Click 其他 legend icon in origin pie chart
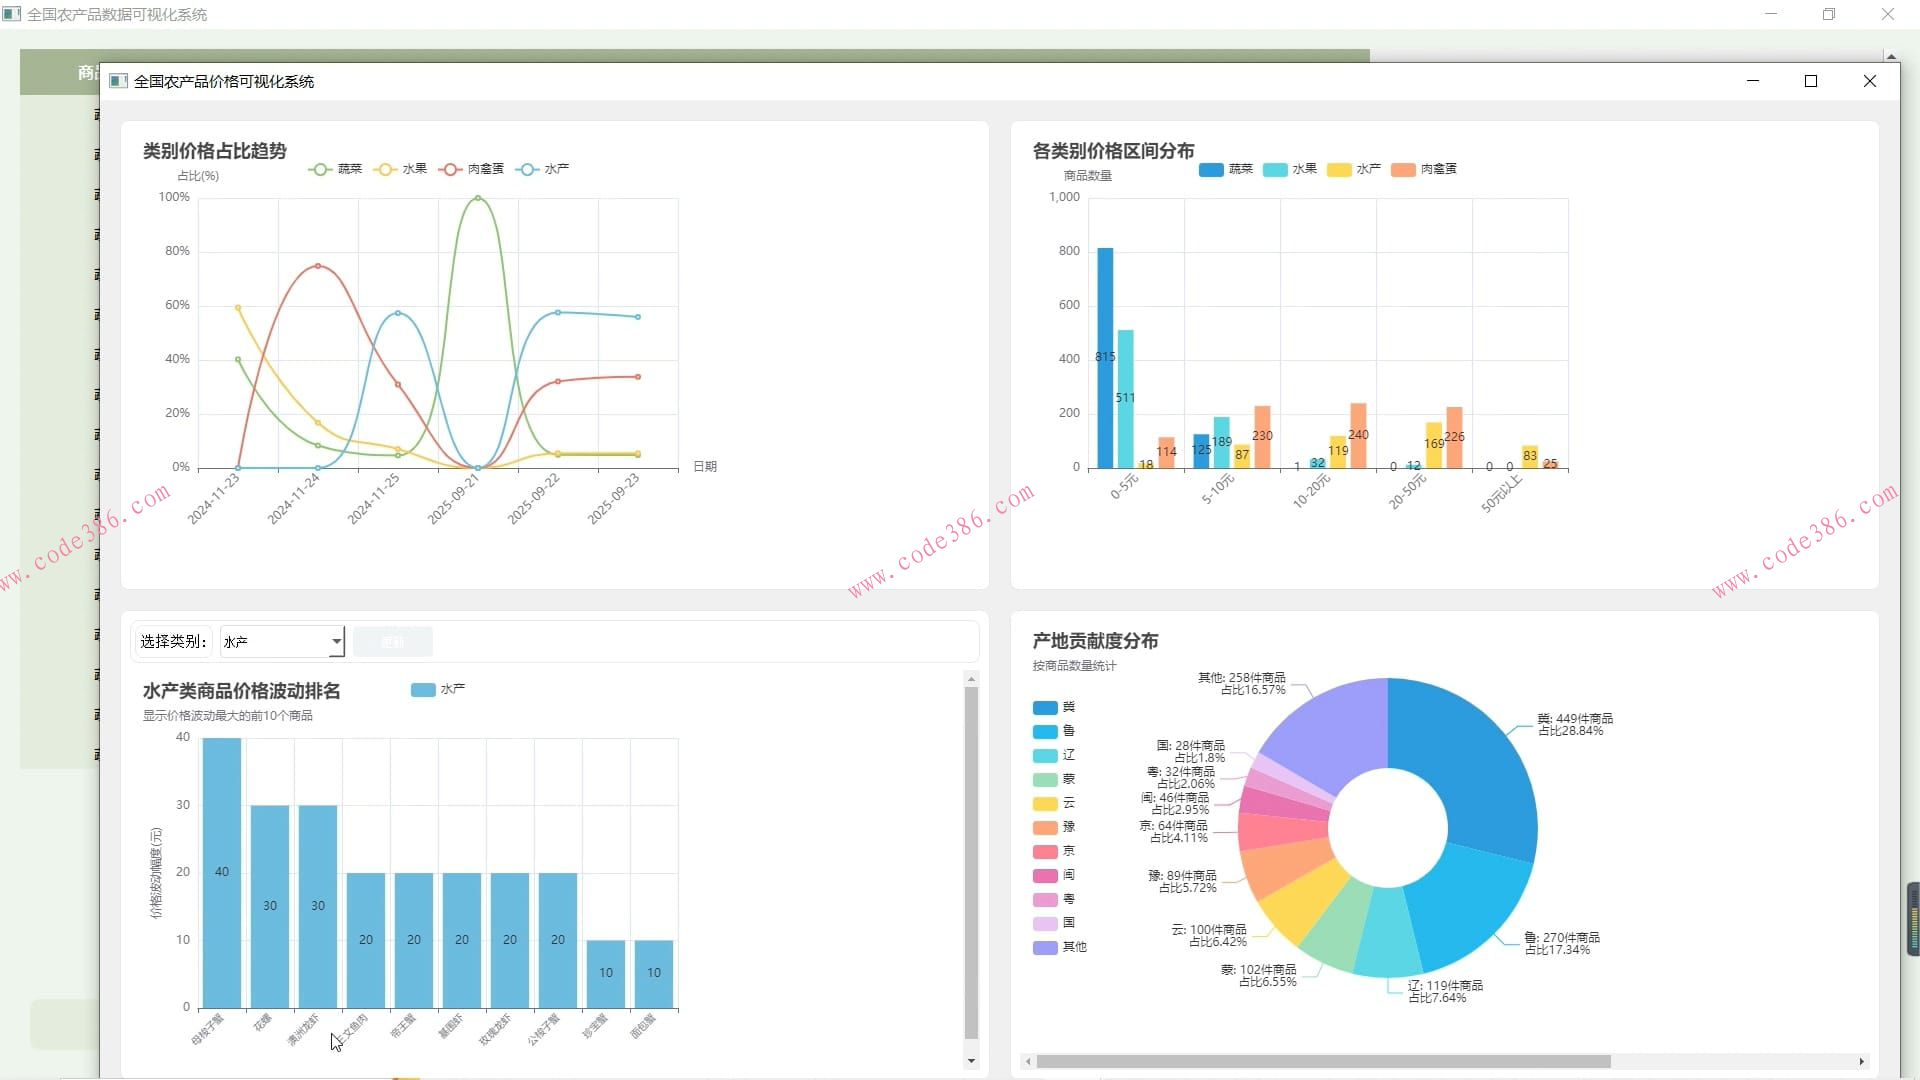1920x1080 pixels. [1045, 948]
